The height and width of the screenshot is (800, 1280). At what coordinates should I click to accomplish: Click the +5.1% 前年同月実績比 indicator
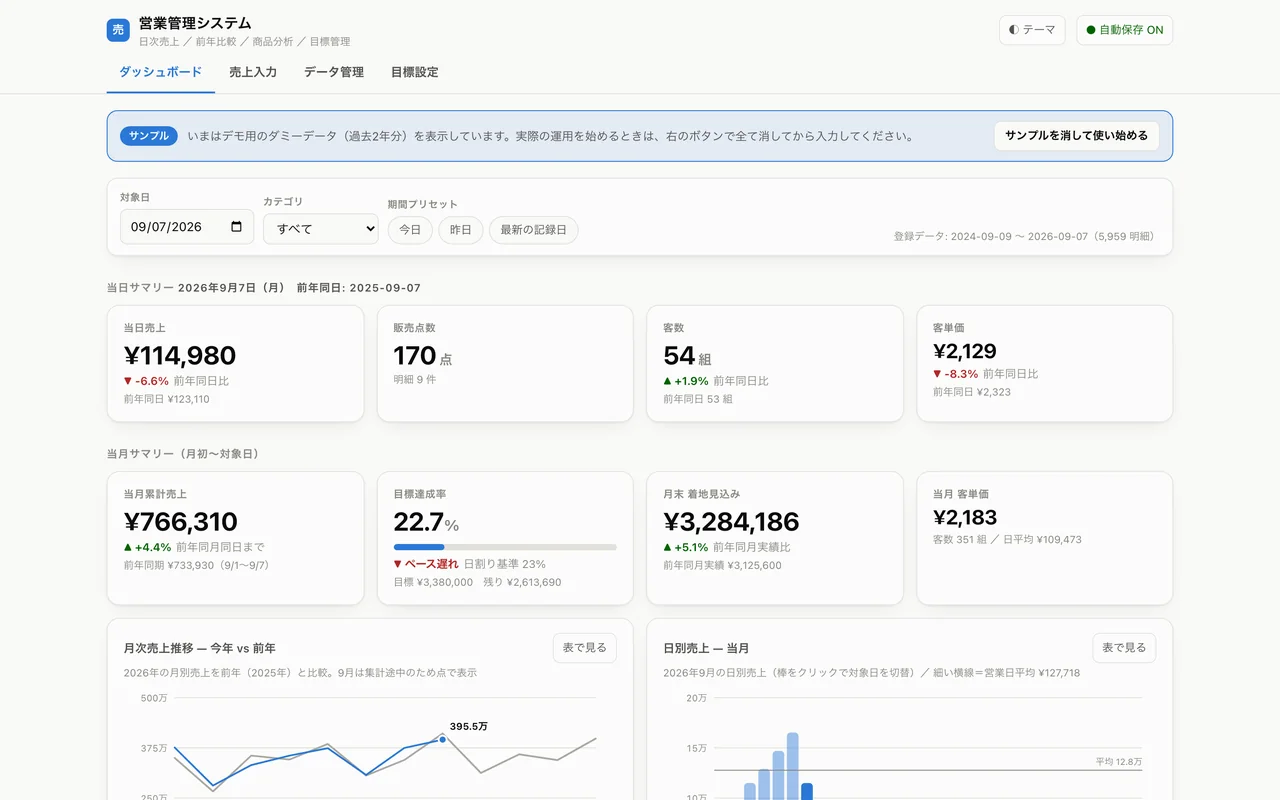pyautogui.click(x=727, y=547)
